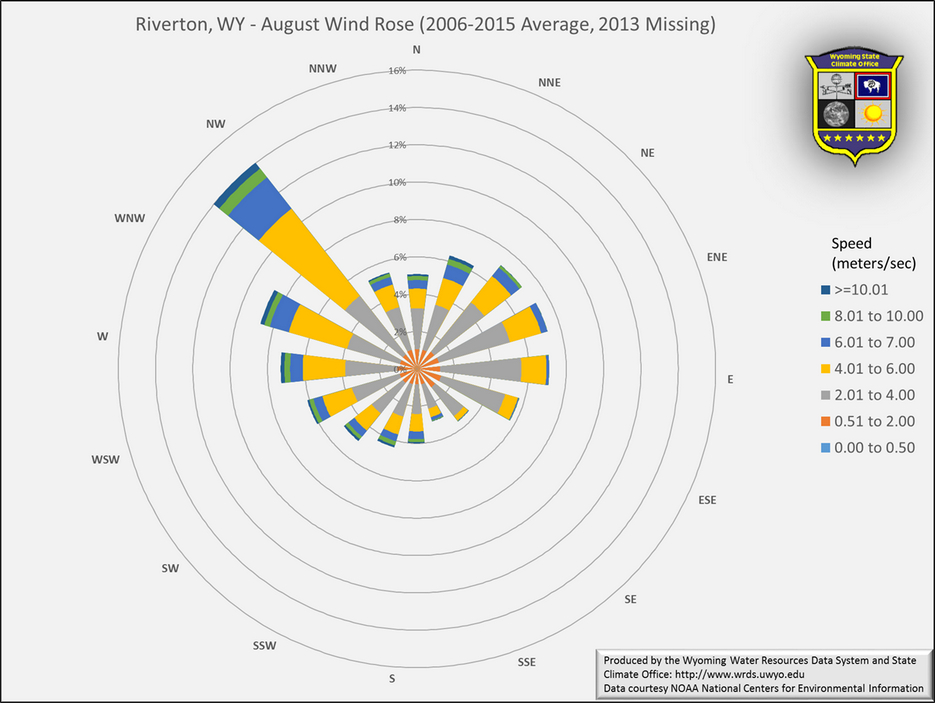Viewport: 935px width, 703px height.
Task: Select the yellow segment of the north-northeast bar
Action: [450, 293]
